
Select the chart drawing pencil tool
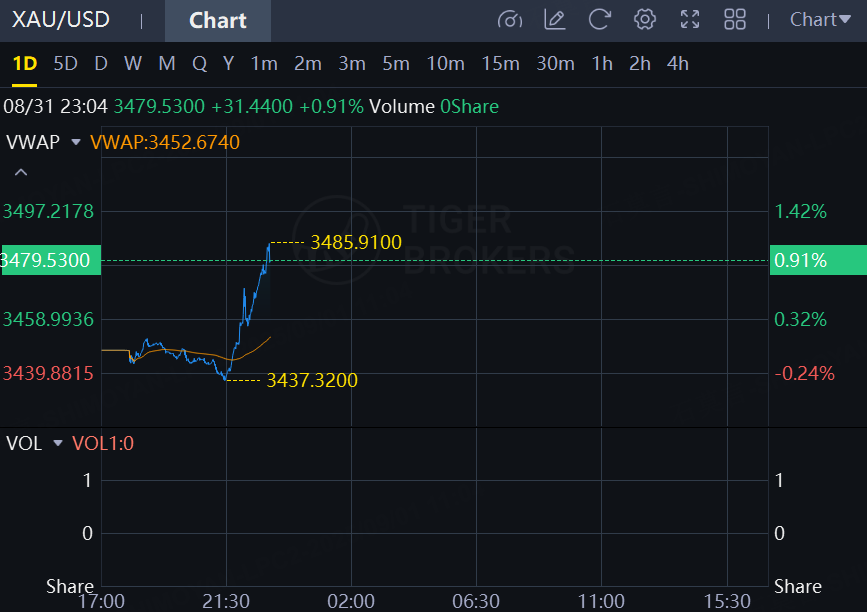(x=555, y=19)
